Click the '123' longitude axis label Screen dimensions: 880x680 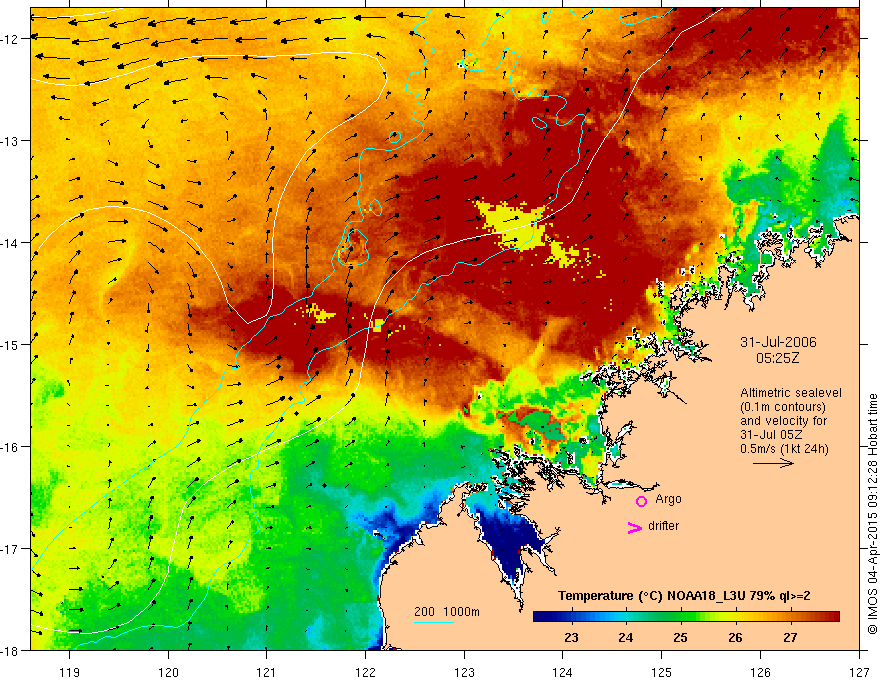464,672
